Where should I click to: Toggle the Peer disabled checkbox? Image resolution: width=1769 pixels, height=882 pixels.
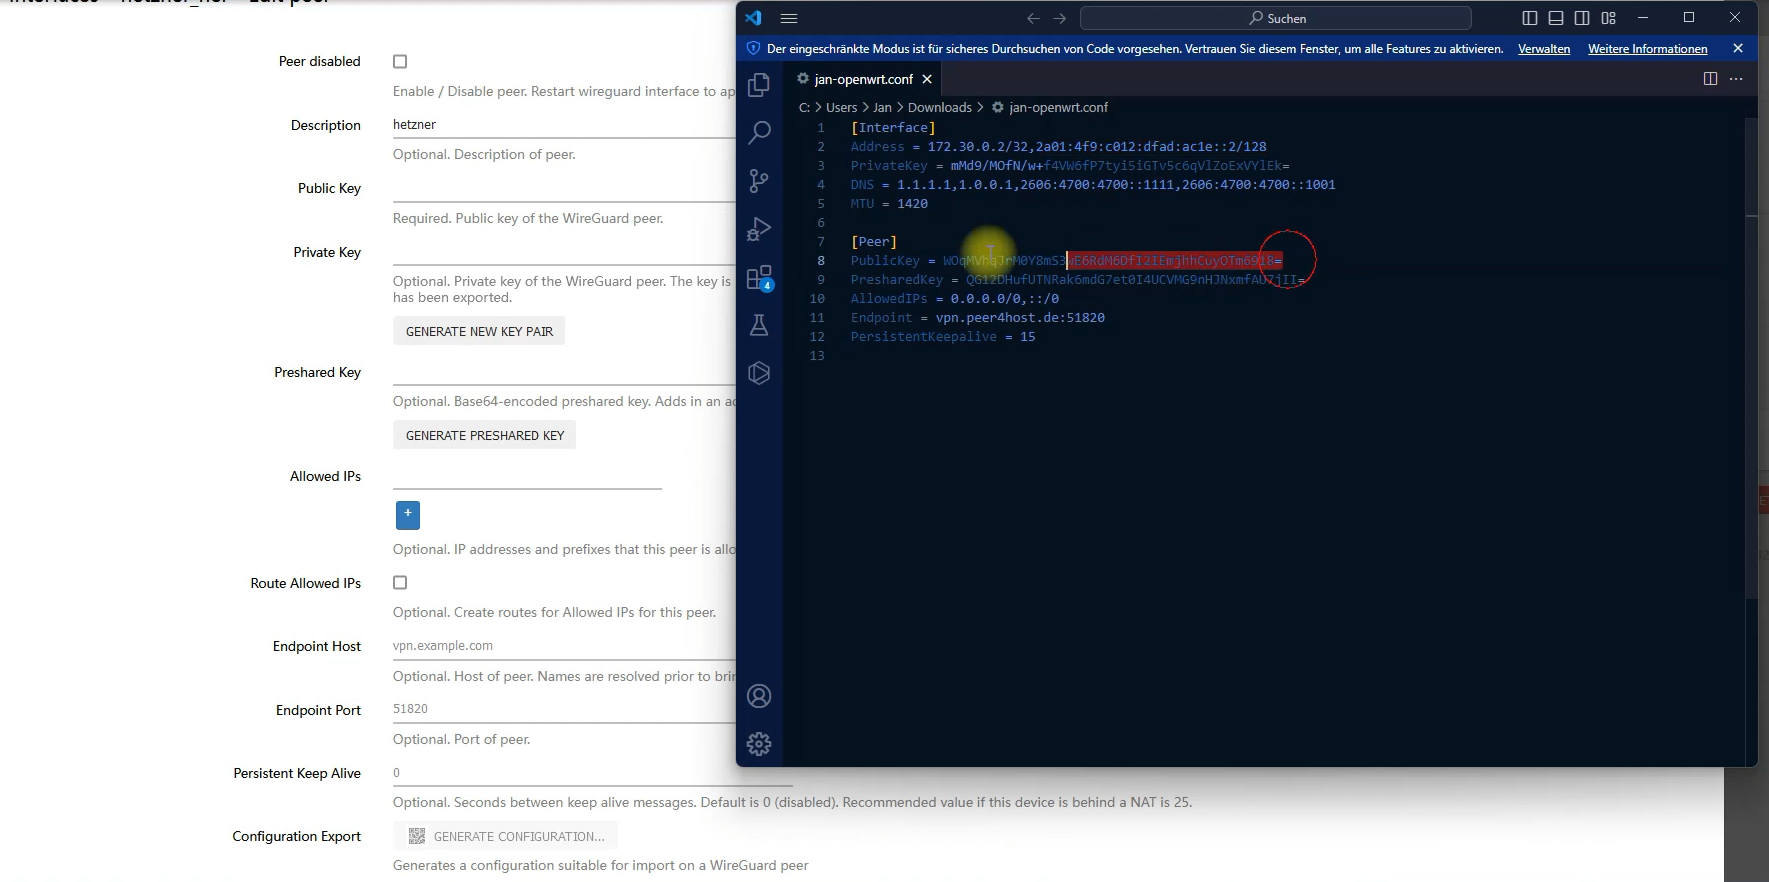(x=400, y=62)
